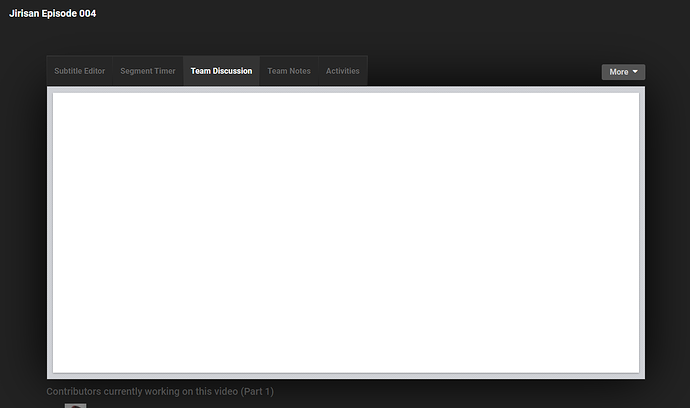Click the bottom edge of the discussion frame
This screenshot has width=690, height=408.
tap(345, 376)
